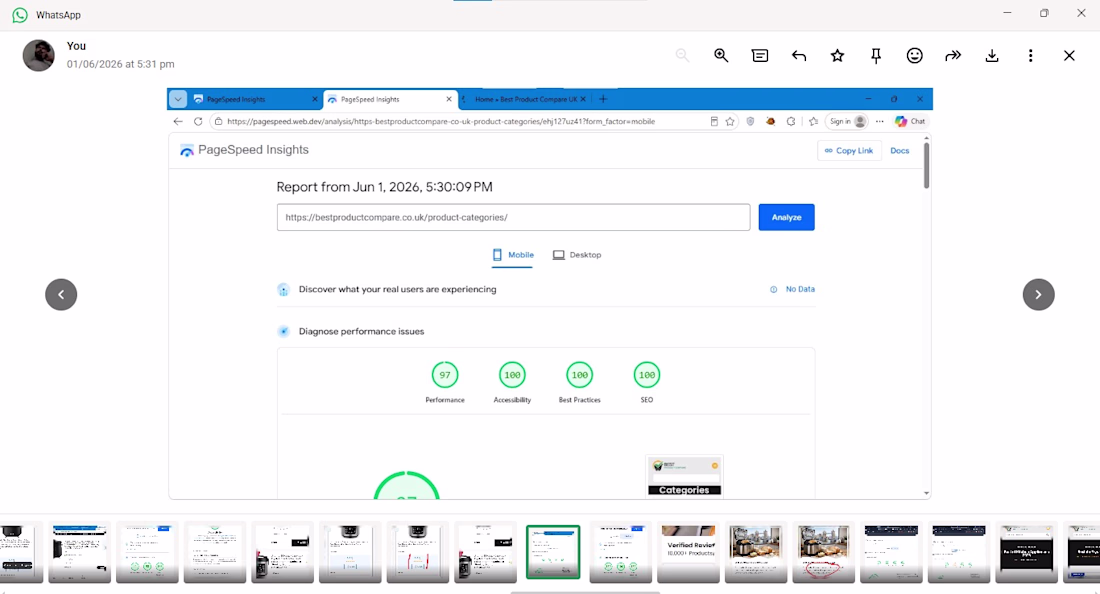Image resolution: width=1100 pixels, height=594 pixels.
Task: Close the media viewer with X
Action: [x=1068, y=55]
